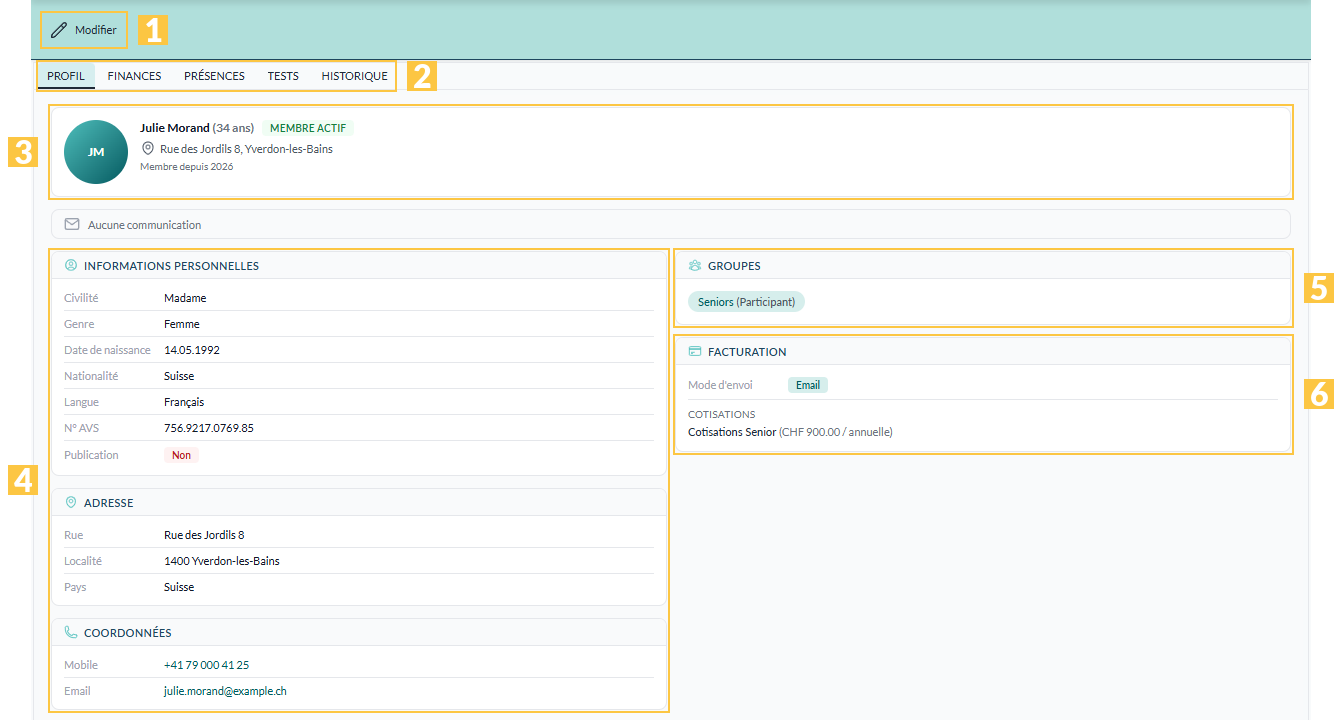Click the pin icon of Adresse section

click(x=71, y=503)
